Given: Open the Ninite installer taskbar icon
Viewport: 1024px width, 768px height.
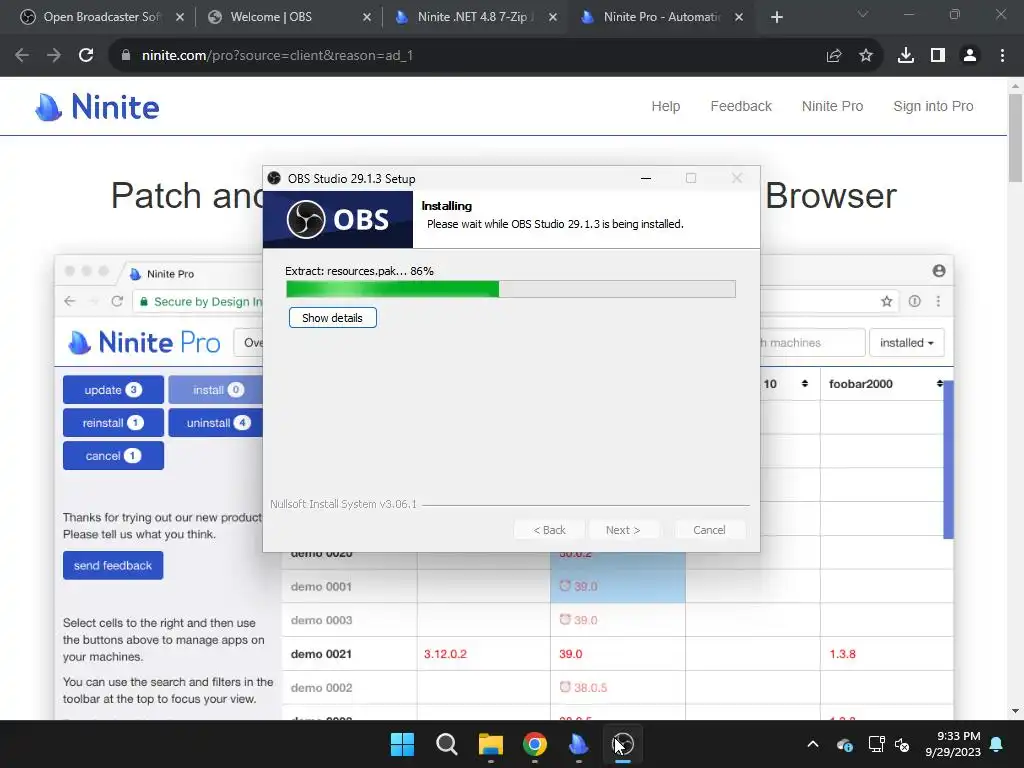Looking at the screenshot, I should (x=579, y=744).
